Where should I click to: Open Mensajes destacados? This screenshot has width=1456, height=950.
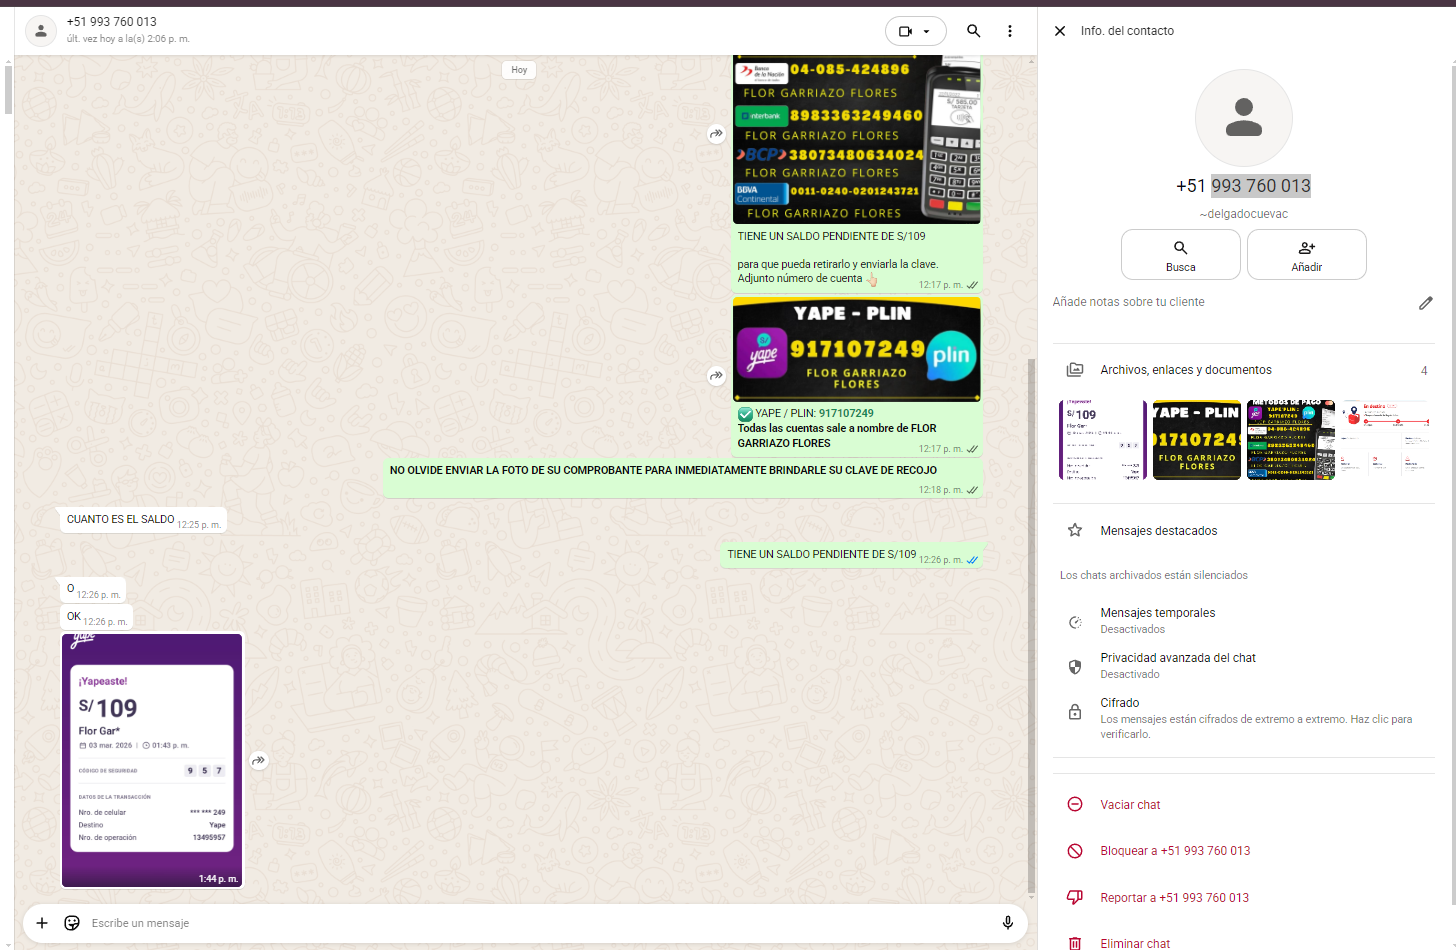tap(1158, 531)
